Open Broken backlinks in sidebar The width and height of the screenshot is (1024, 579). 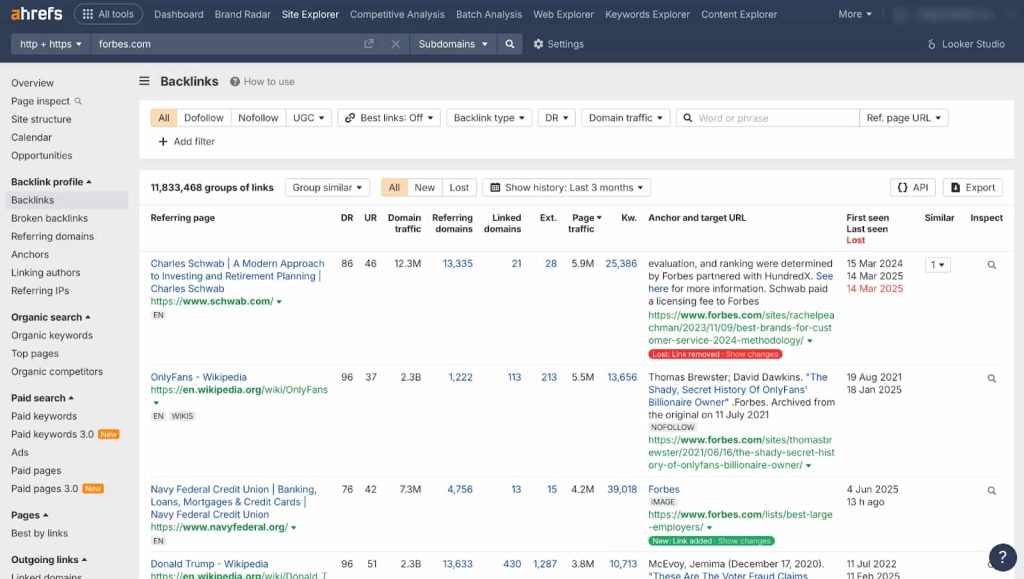coord(50,218)
